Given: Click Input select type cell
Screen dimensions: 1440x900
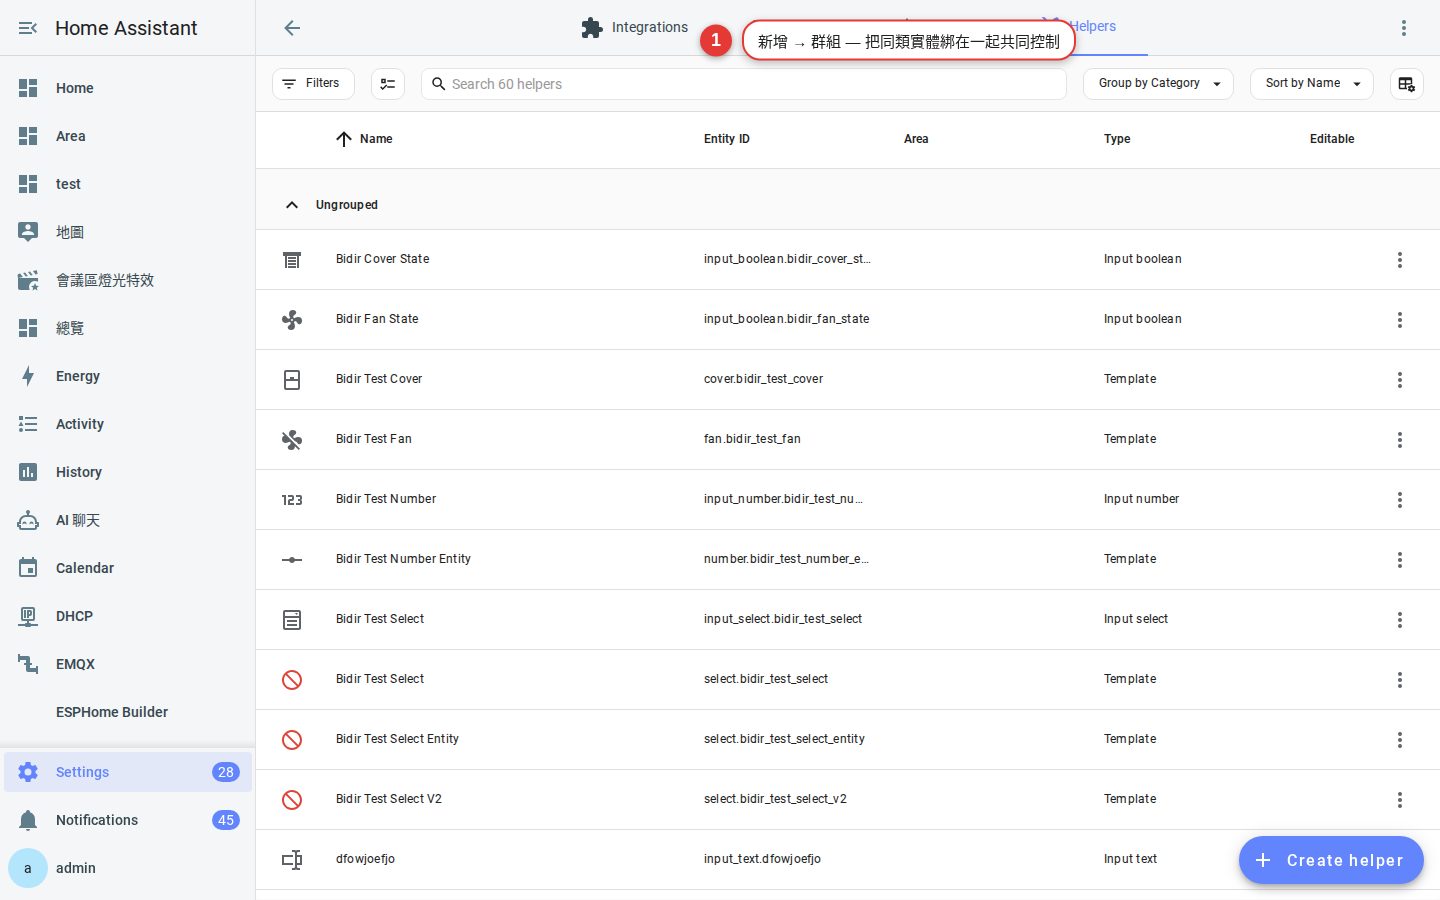Looking at the screenshot, I should [x=1136, y=619].
